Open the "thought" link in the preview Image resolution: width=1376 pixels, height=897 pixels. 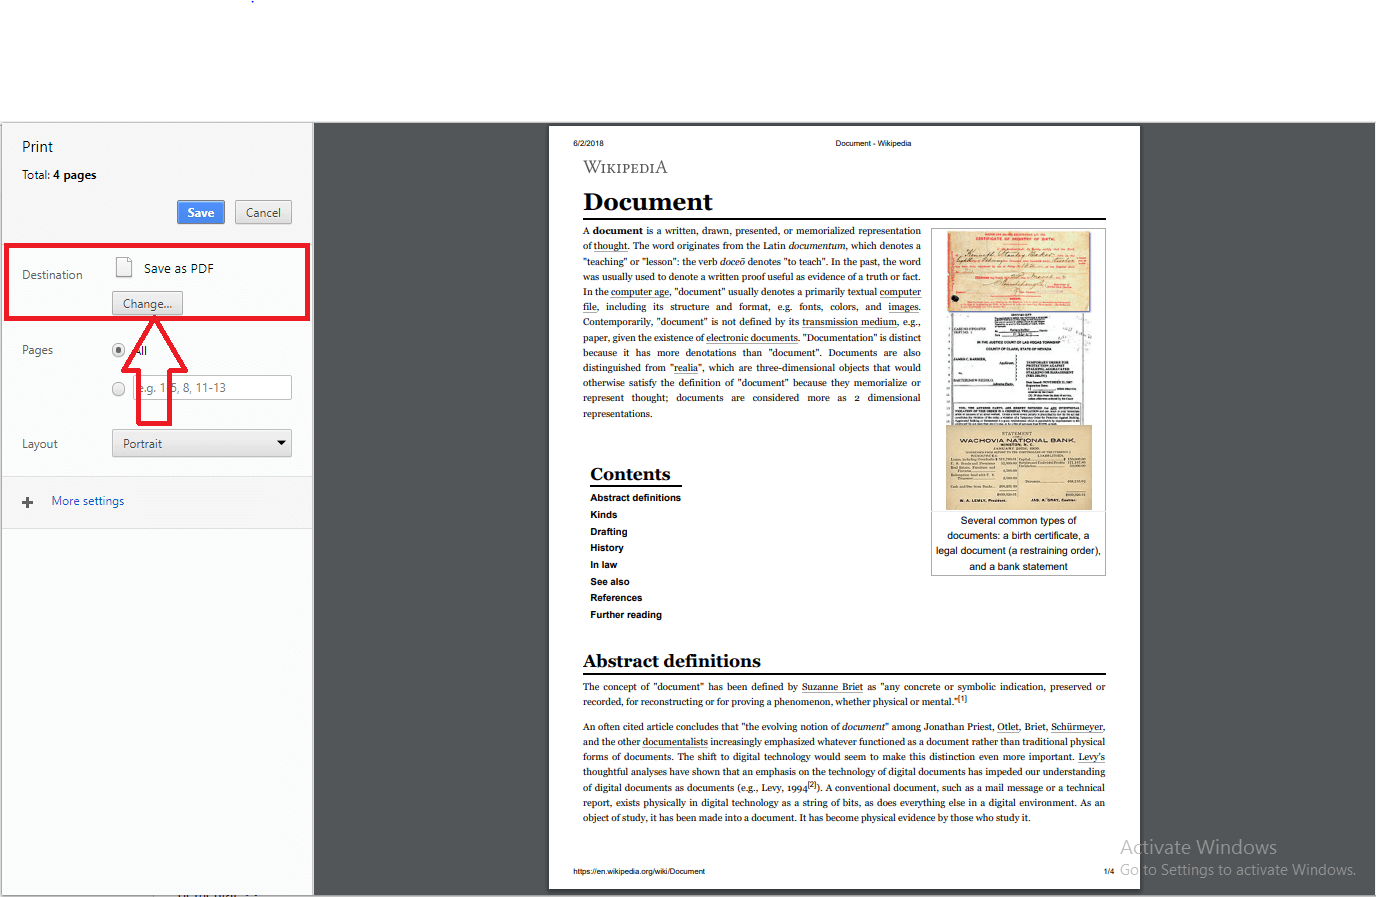tap(610, 245)
